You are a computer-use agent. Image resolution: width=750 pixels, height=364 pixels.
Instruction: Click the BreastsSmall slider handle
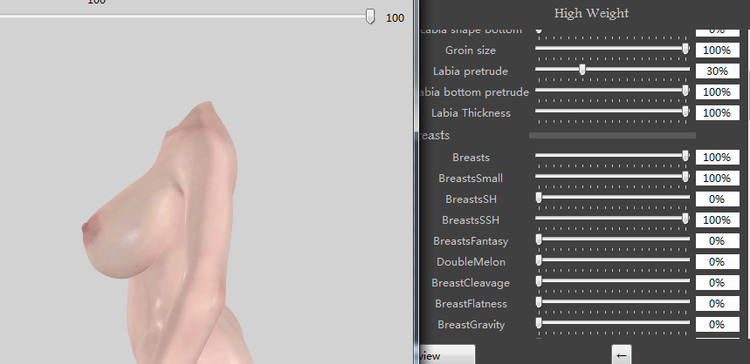pos(685,176)
